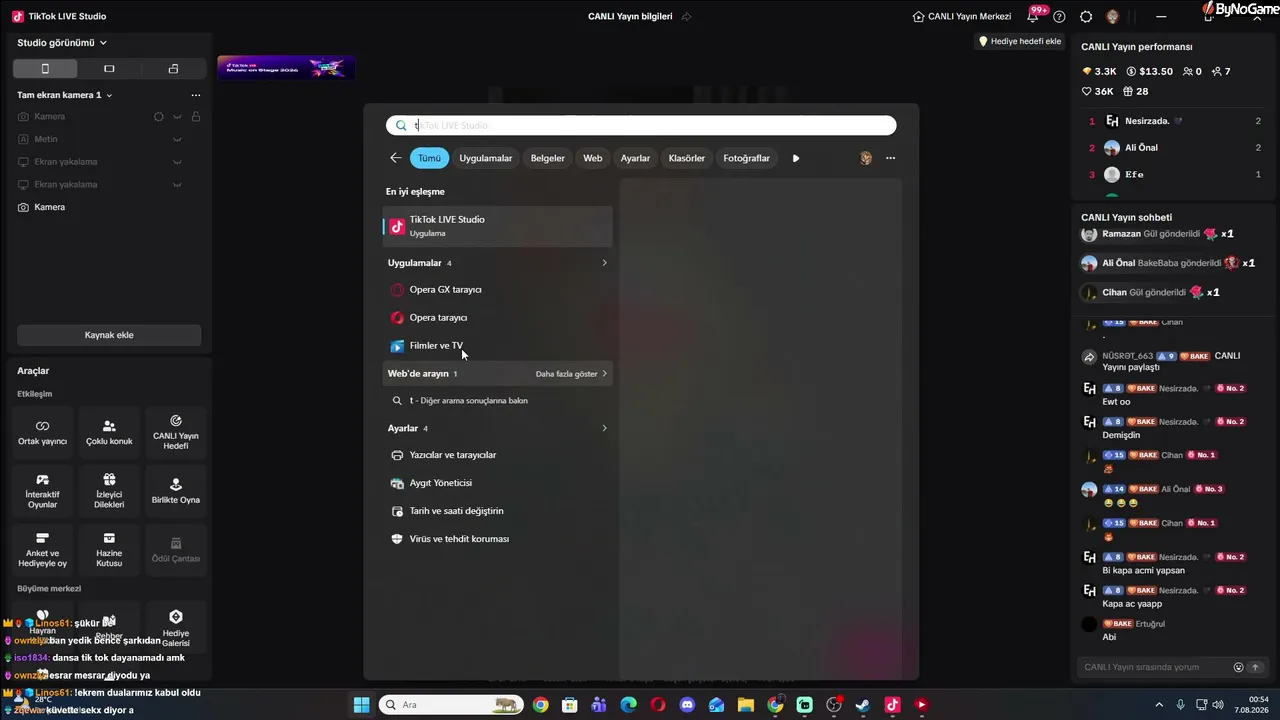Open Yazıcılar ve tarayıcılar settings result

[x=498, y=455]
